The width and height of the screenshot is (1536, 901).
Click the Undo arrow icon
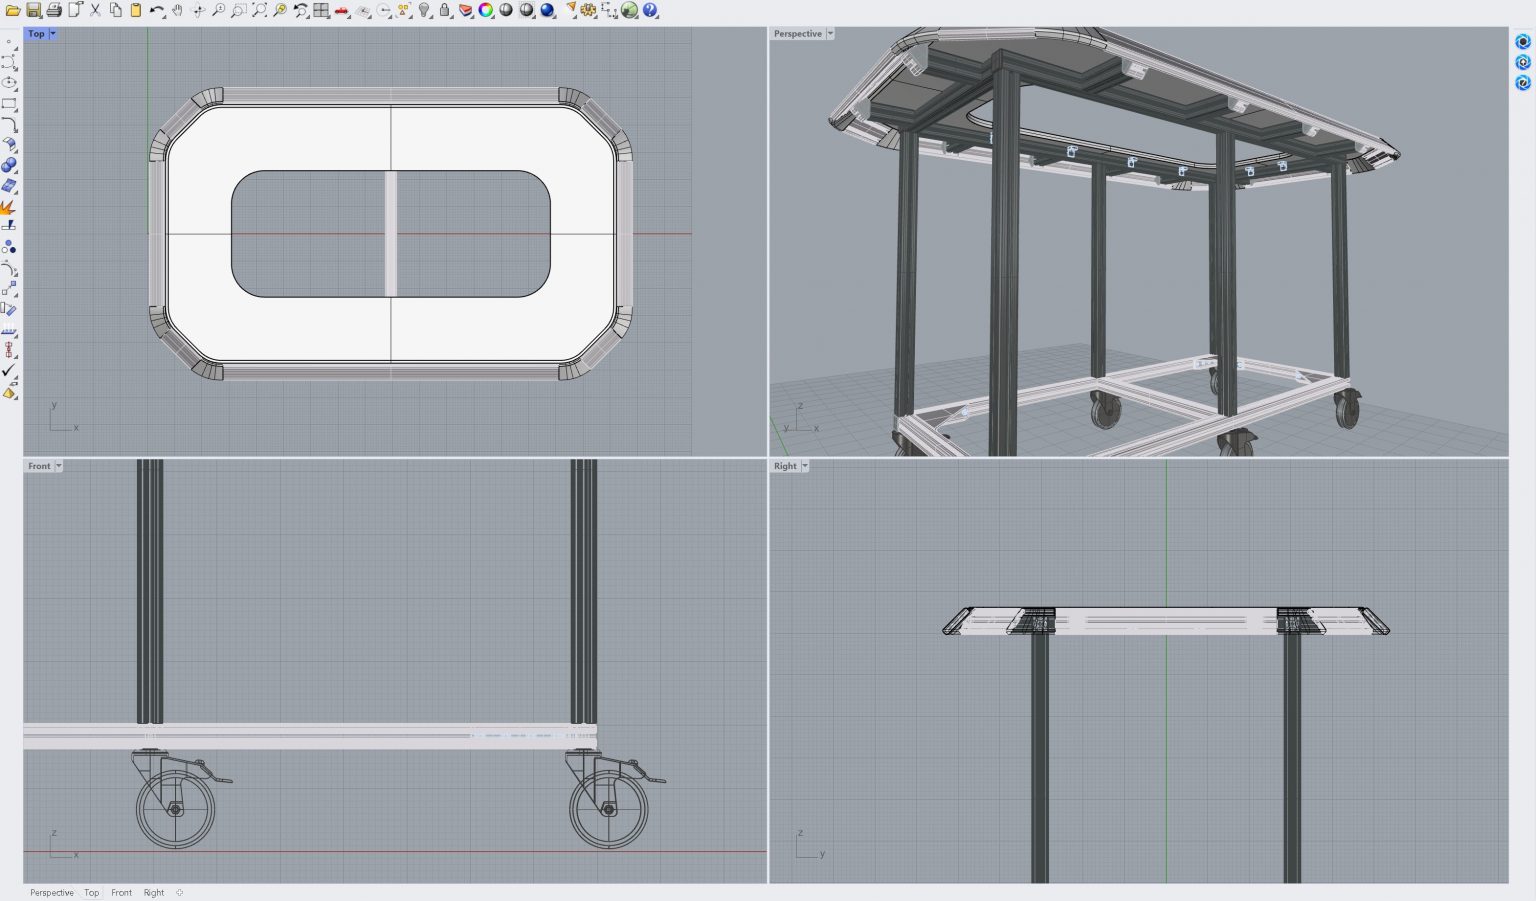point(157,10)
